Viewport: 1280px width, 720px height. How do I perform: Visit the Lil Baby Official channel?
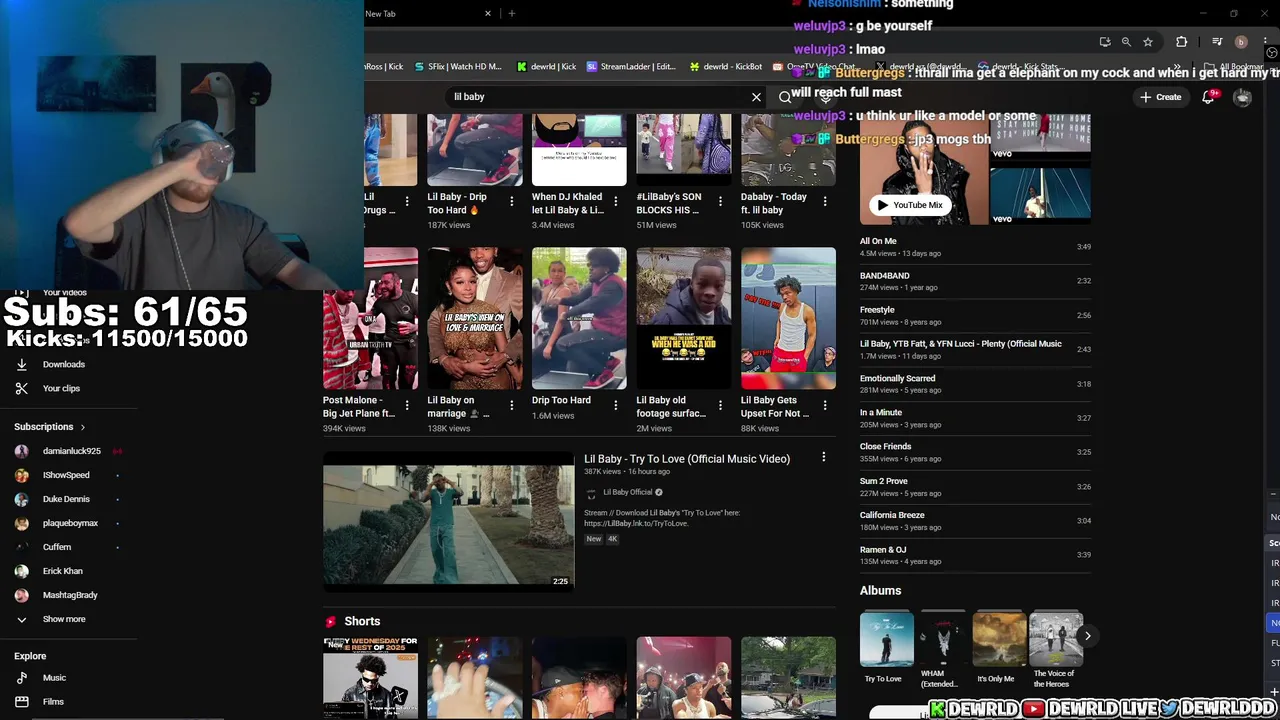pyautogui.click(x=627, y=492)
